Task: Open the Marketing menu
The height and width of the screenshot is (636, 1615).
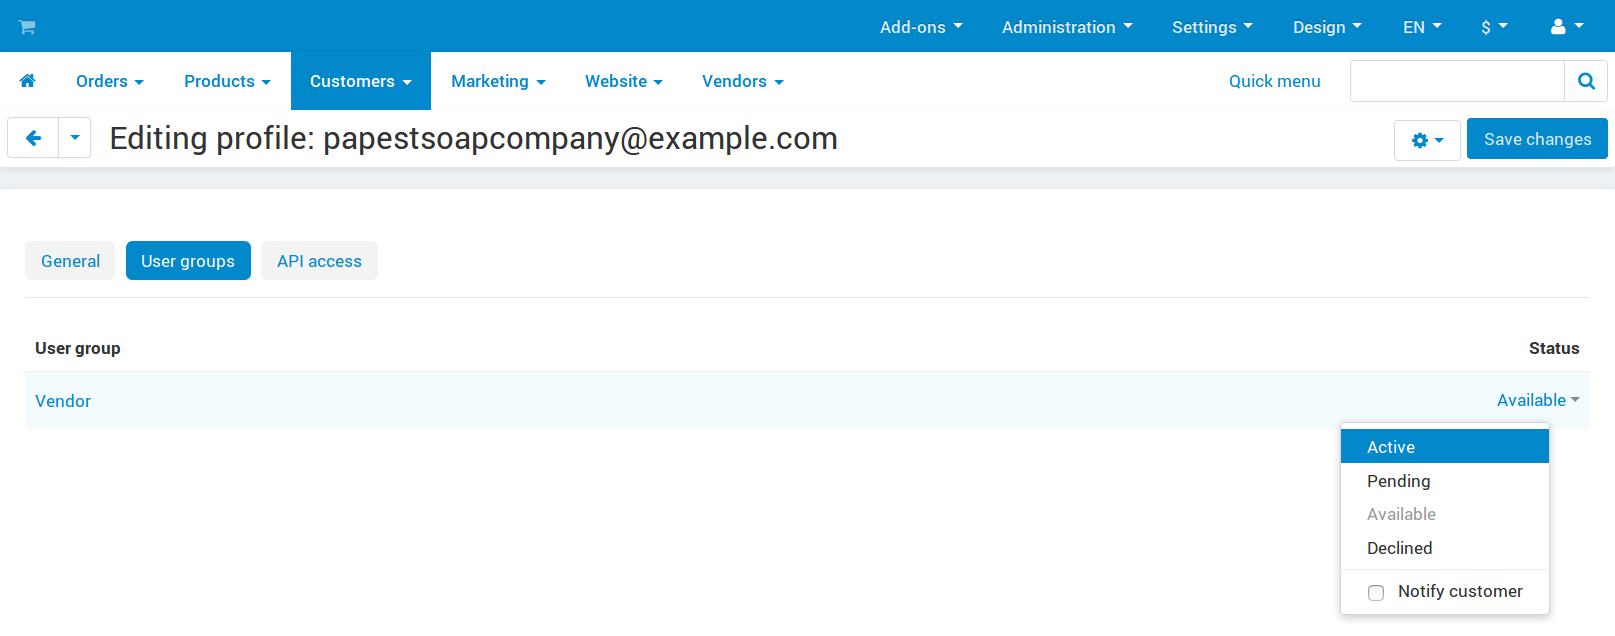Action: click(x=498, y=81)
